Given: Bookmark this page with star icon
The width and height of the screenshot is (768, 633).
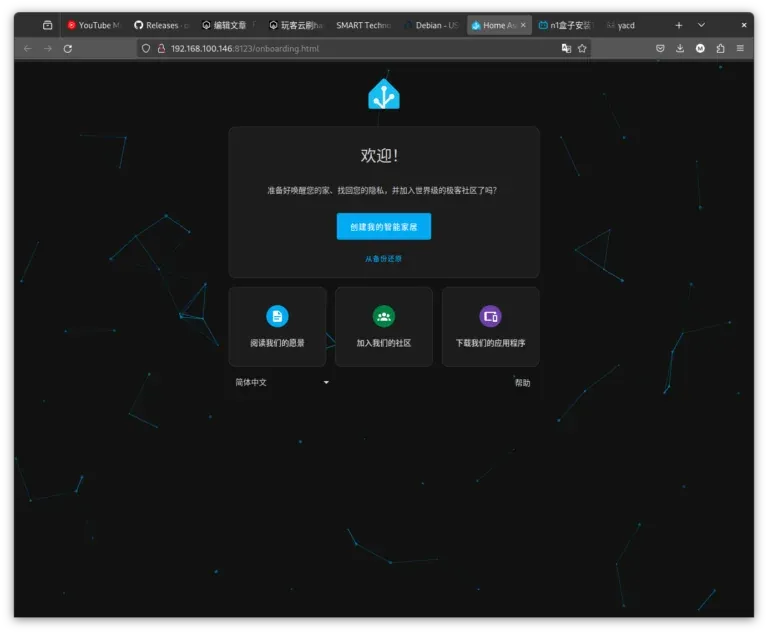Looking at the screenshot, I should coord(582,48).
